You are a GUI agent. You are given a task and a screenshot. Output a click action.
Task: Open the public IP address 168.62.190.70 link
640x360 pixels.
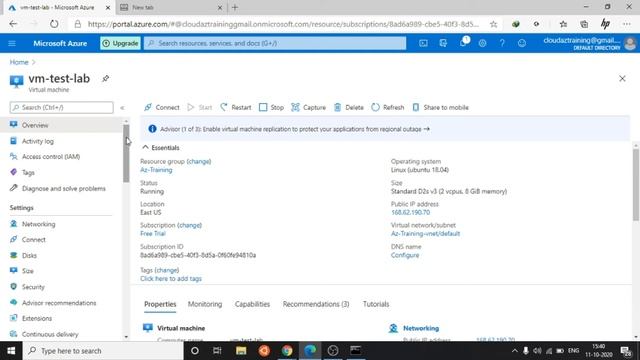coord(410,213)
